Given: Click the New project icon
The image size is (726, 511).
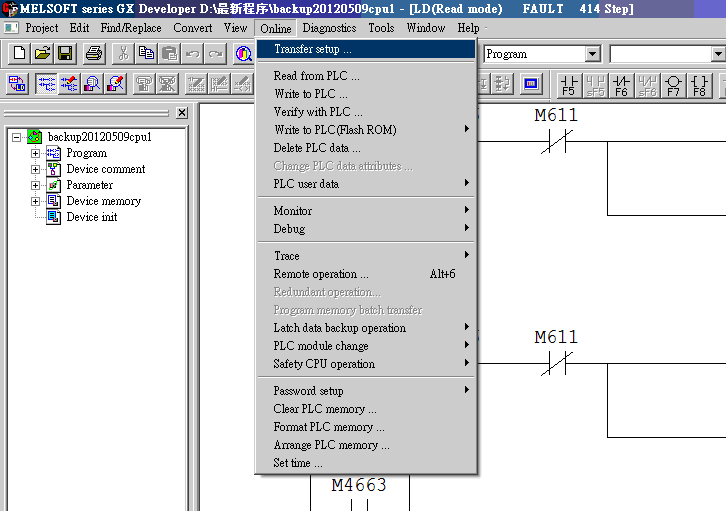Looking at the screenshot, I should (x=19, y=53).
